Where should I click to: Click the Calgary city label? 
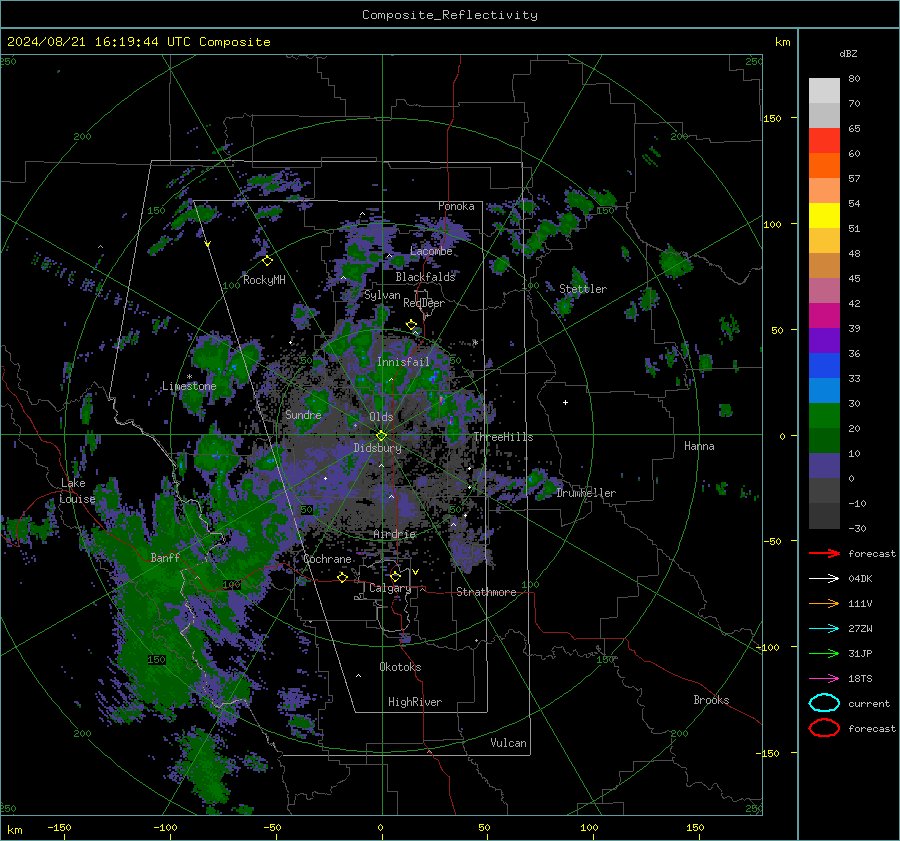point(390,588)
